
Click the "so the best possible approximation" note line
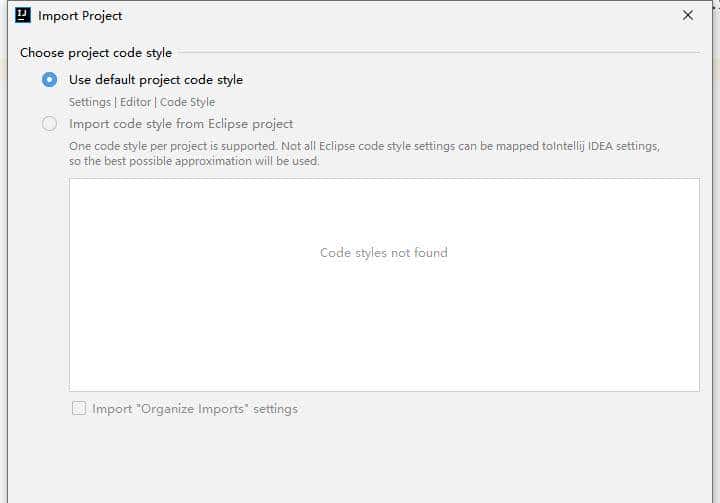(194, 161)
